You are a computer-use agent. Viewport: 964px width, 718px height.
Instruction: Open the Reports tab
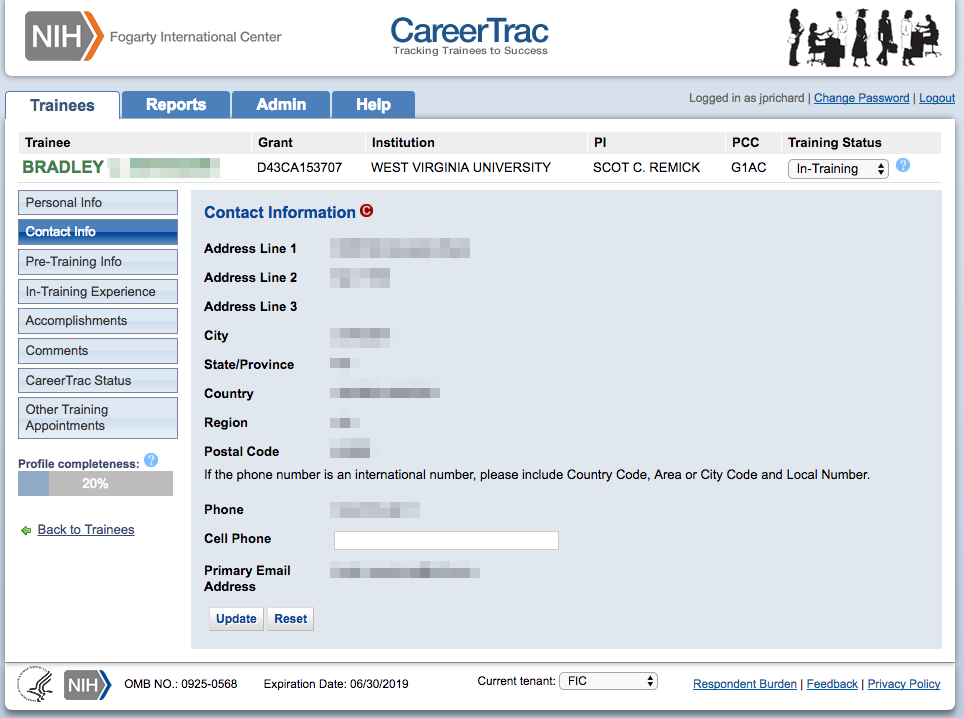[176, 105]
